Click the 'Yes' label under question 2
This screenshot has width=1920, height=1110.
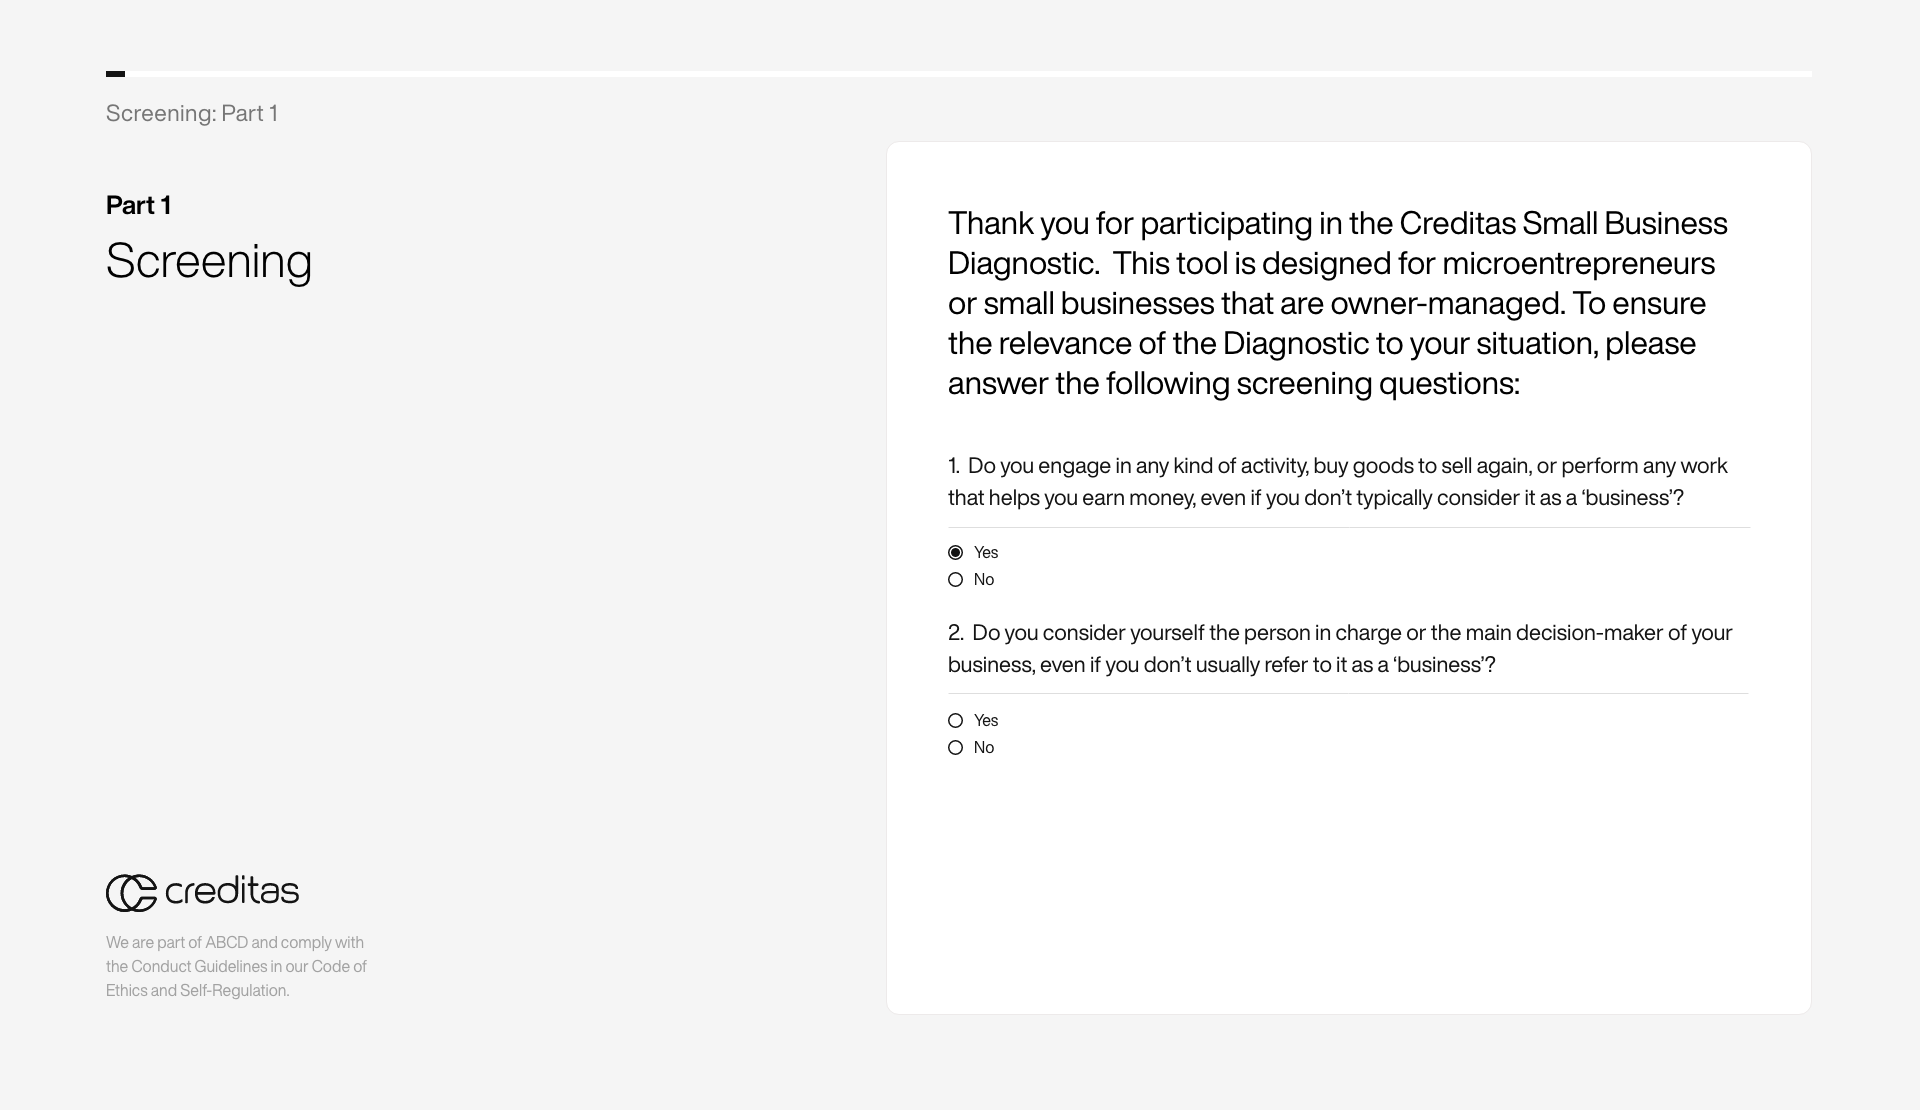point(986,721)
